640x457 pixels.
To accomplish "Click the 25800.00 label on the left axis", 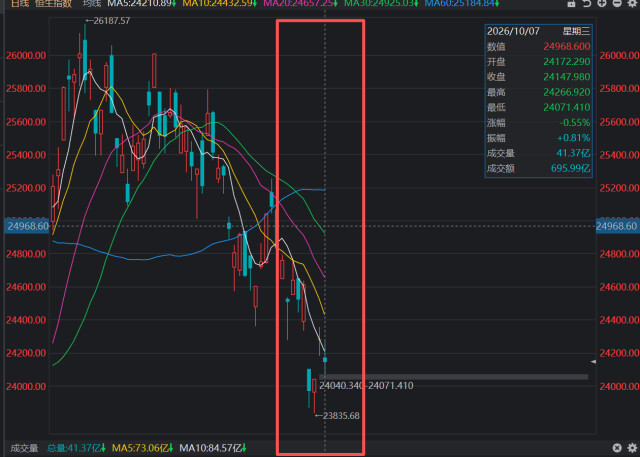I will 26,89.
